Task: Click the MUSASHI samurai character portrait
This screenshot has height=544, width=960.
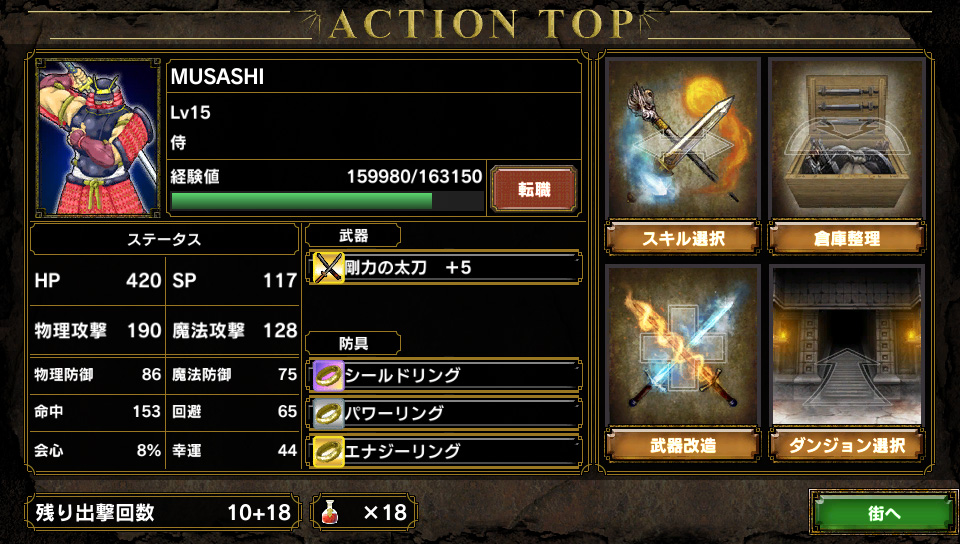Action: click(x=98, y=138)
